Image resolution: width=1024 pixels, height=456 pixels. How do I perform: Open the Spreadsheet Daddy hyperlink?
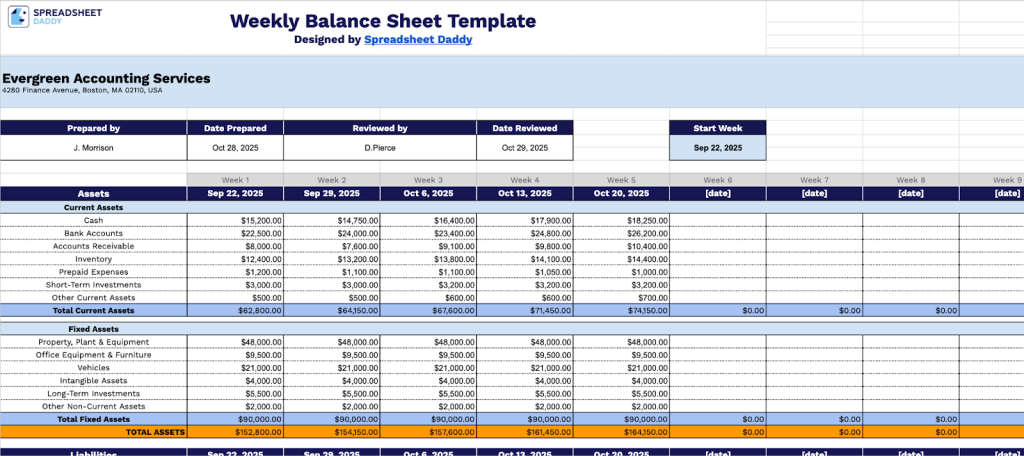coord(418,40)
